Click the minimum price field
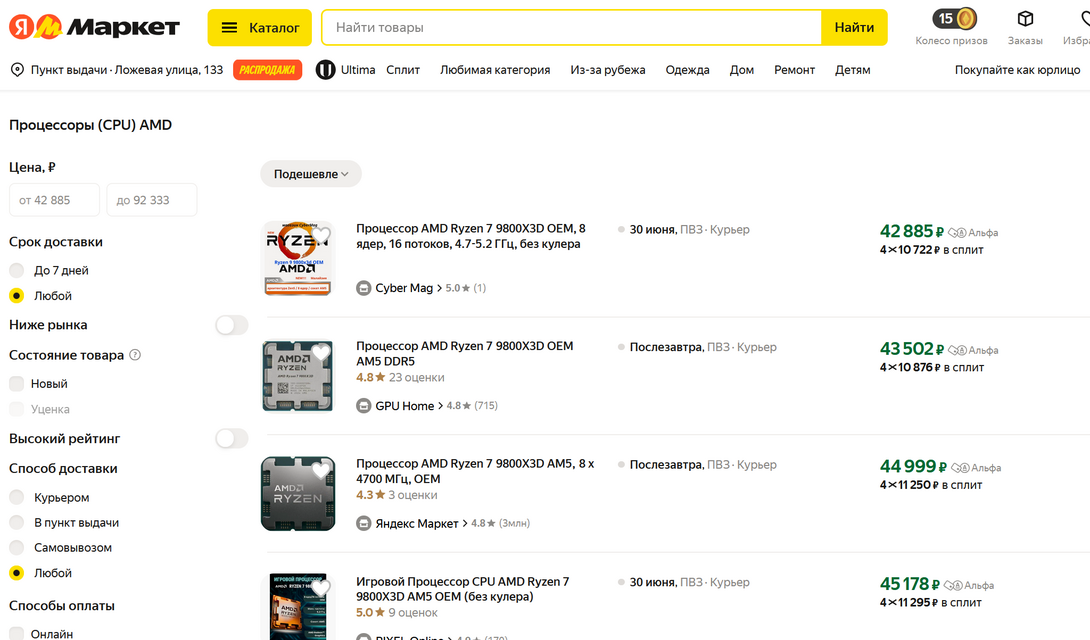Viewport: 1090px width, 640px height. [x=54, y=200]
